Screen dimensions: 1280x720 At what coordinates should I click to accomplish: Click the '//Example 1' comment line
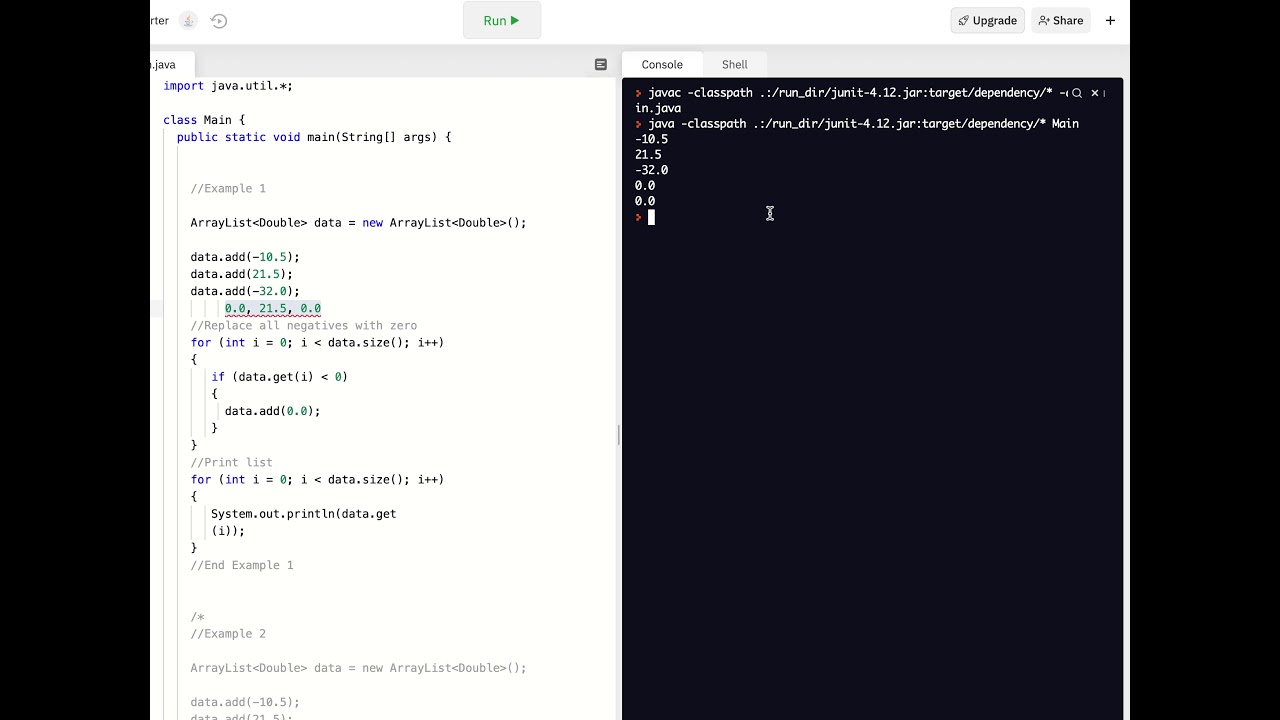[228, 188]
